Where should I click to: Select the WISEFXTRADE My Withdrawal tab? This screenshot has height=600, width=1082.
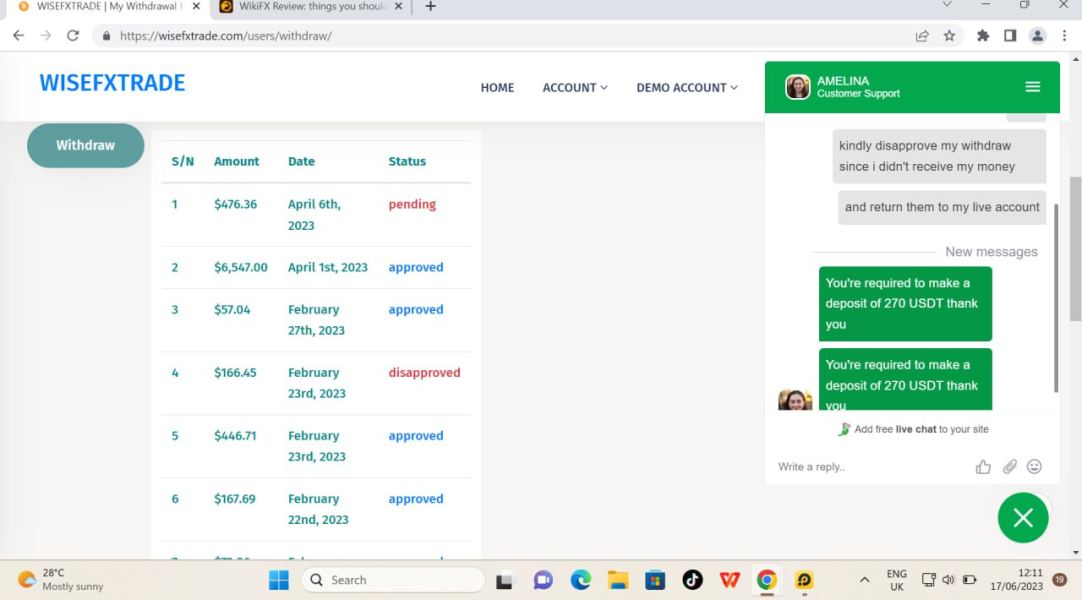tap(109, 7)
